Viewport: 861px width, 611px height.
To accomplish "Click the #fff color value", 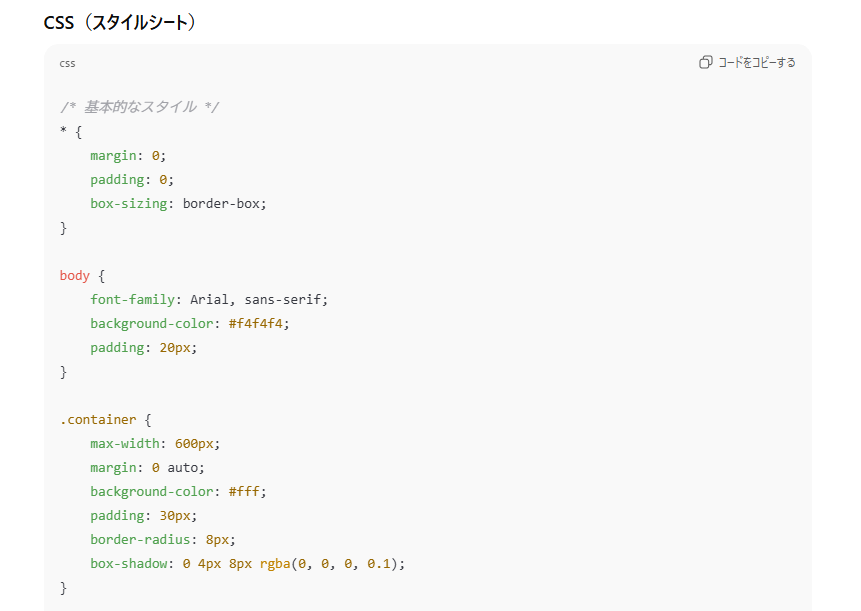I will [x=244, y=492].
